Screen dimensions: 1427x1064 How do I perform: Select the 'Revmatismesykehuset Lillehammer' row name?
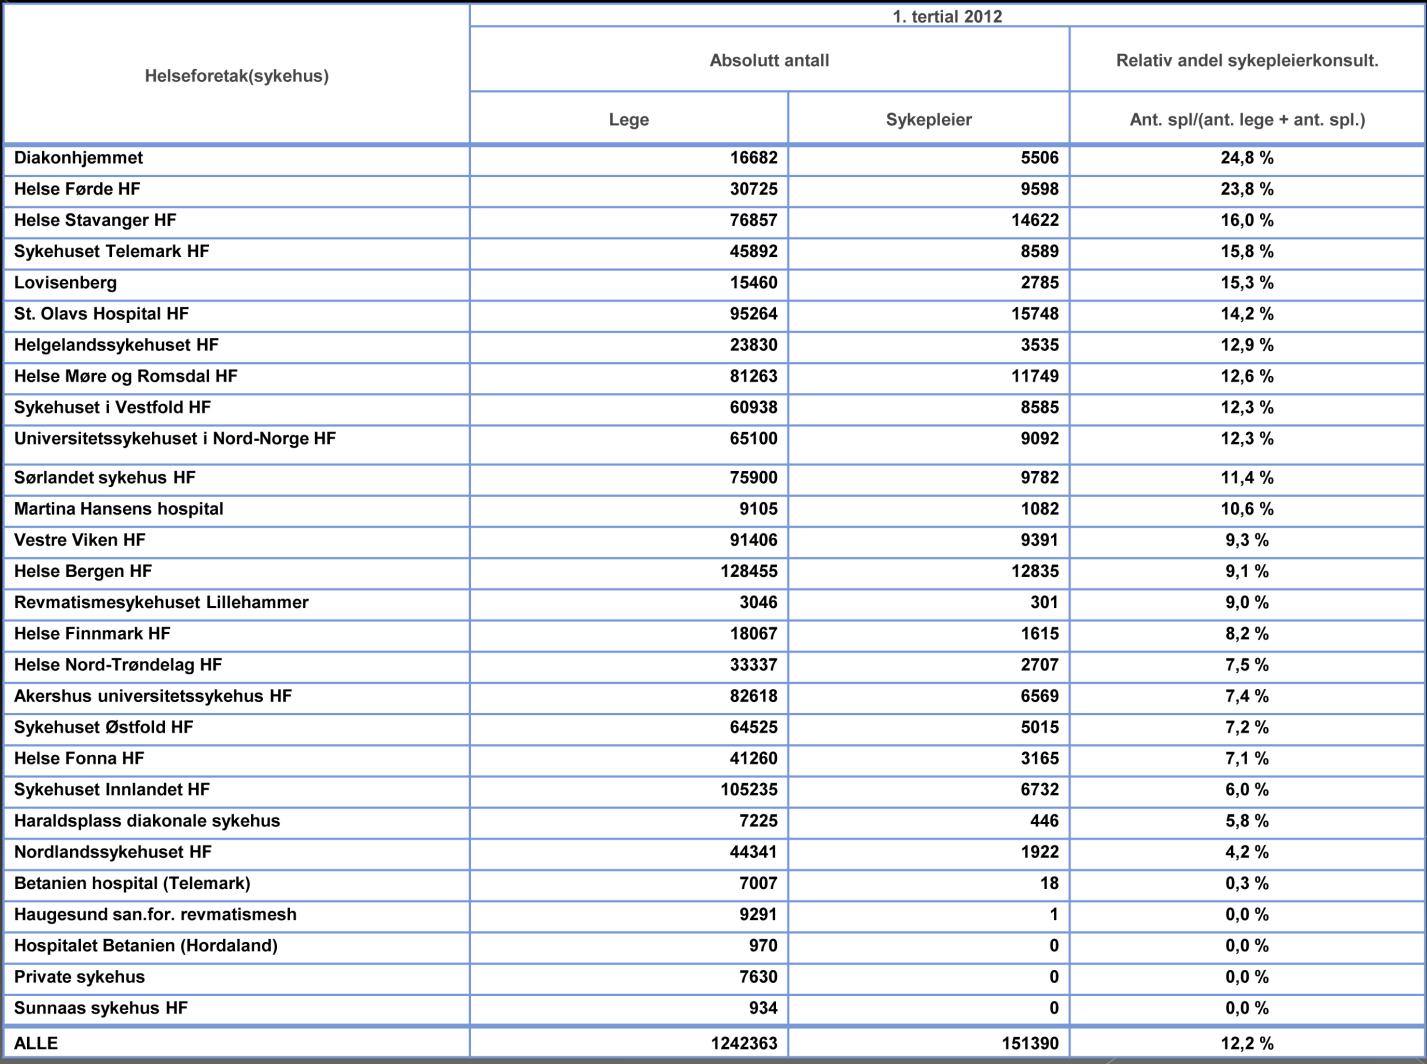point(161,602)
